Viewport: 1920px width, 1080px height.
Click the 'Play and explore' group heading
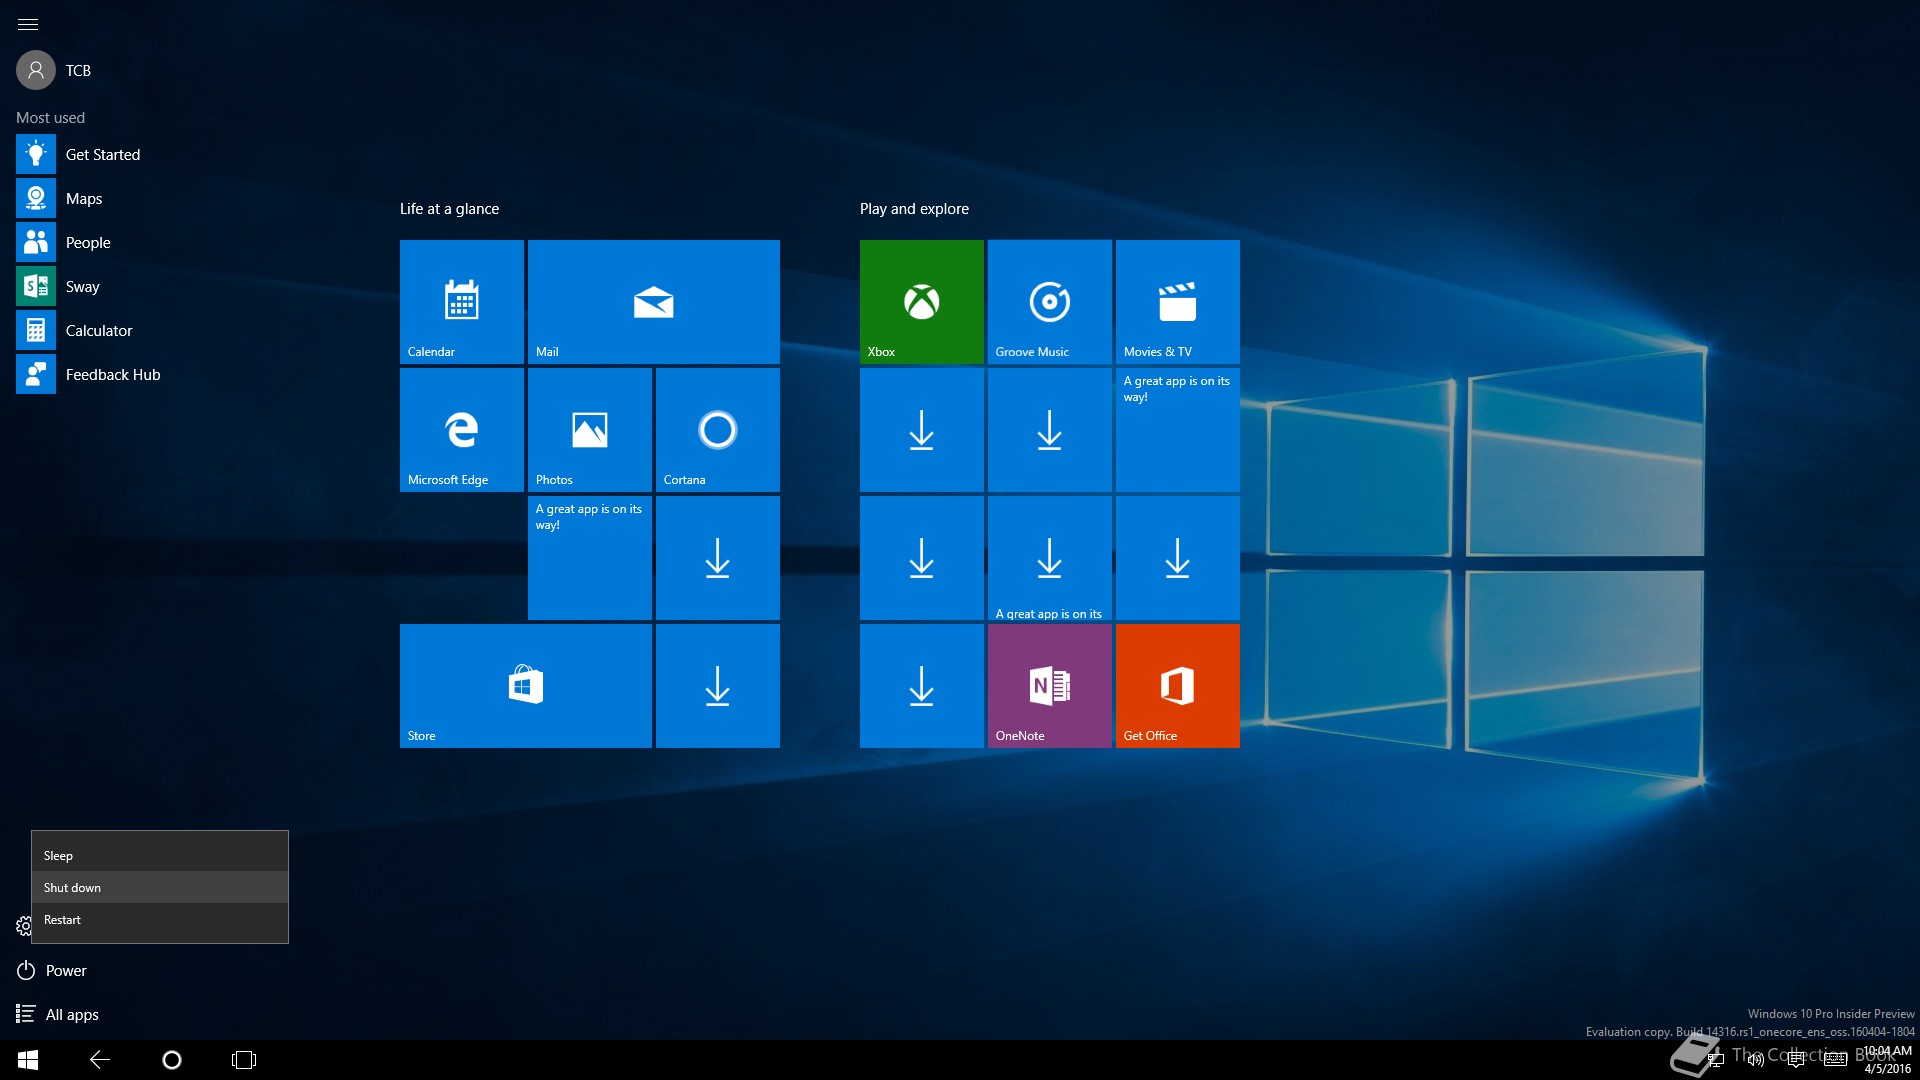914,208
